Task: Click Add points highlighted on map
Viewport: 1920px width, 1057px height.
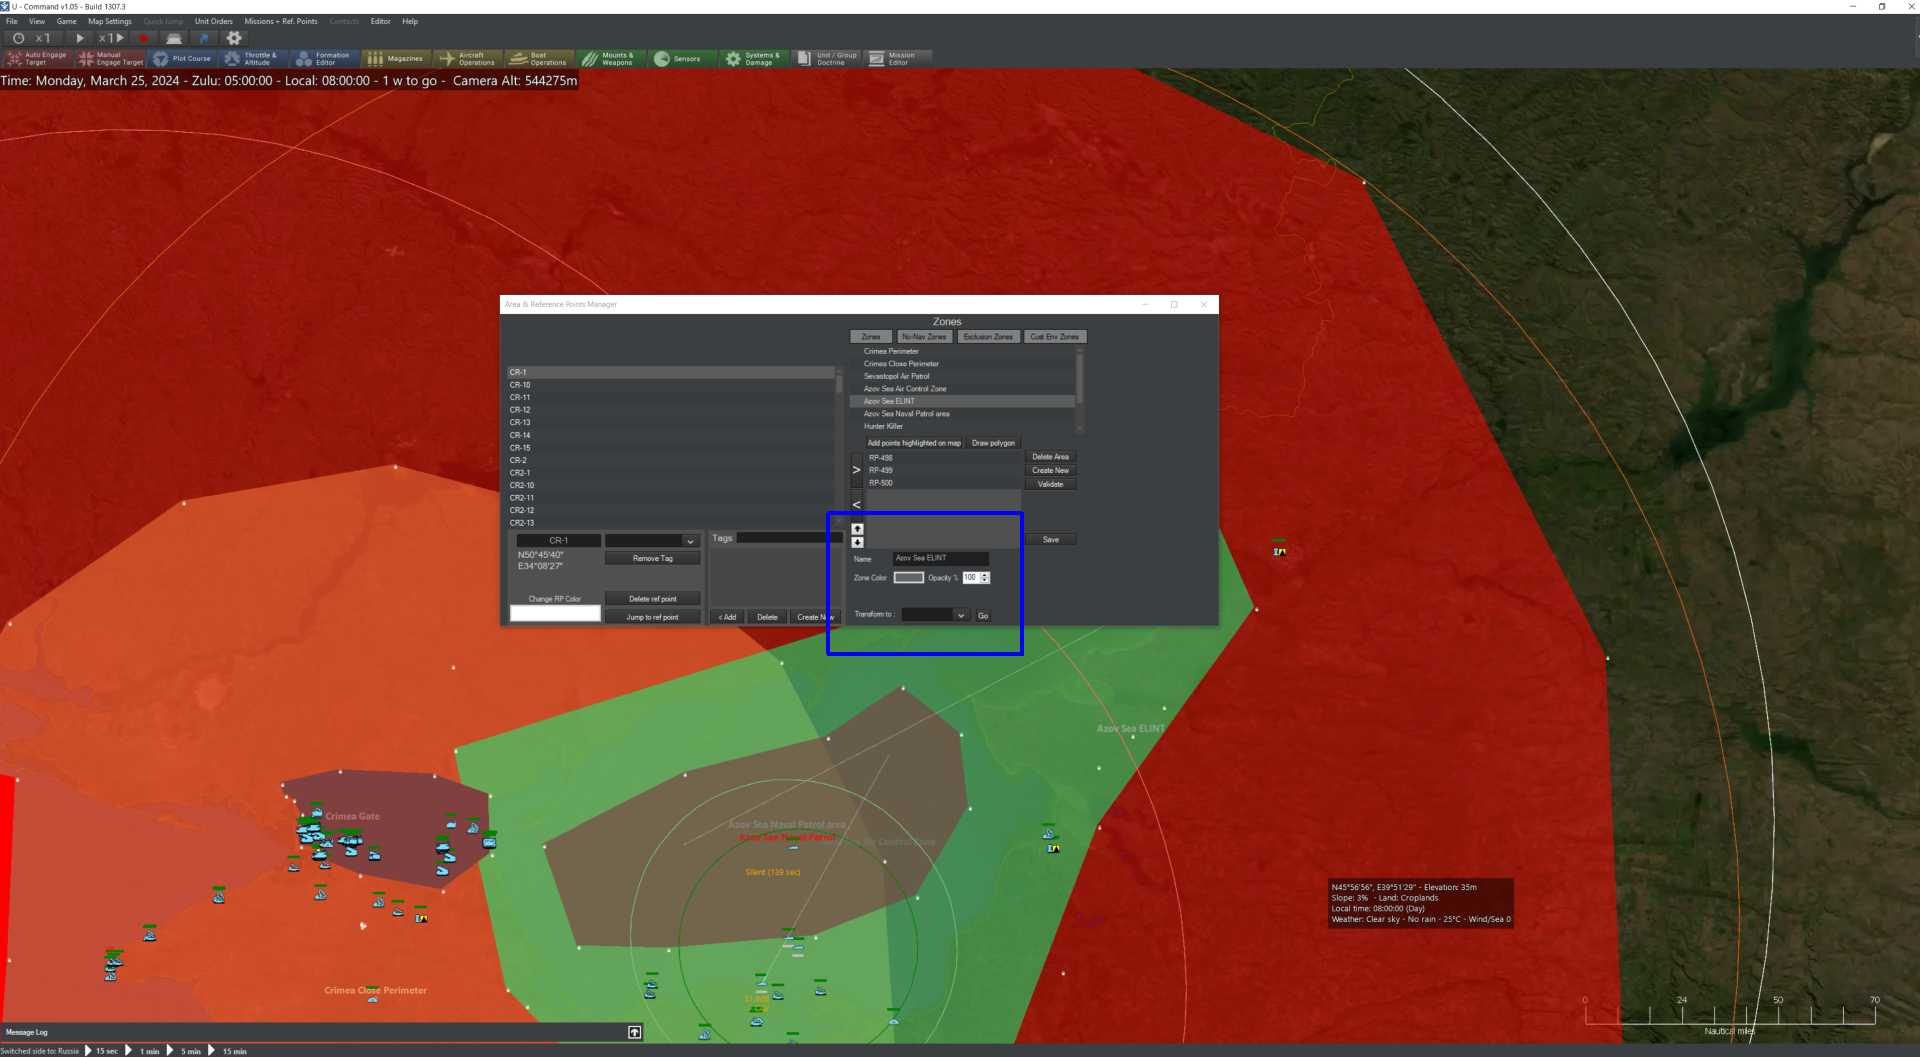Action: [x=914, y=443]
